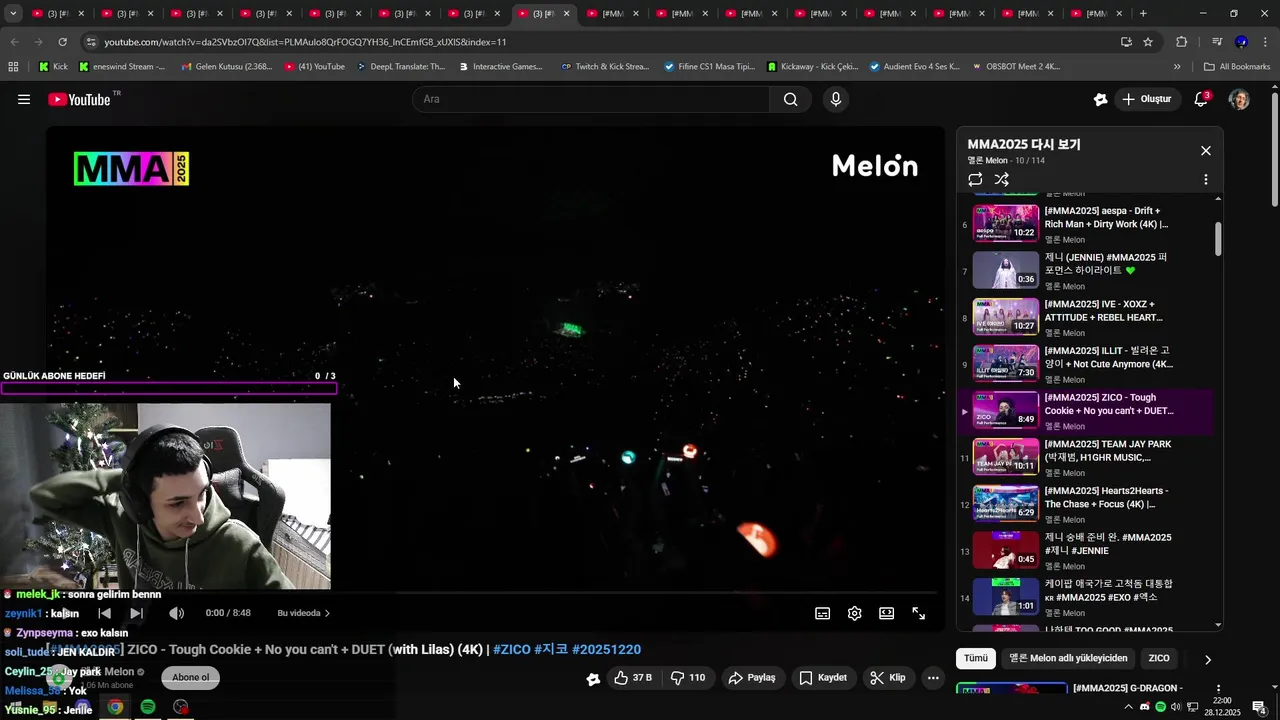Screen dimensions: 1280x720
Task: Click the Kaydet save button
Action: click(823, 678)
